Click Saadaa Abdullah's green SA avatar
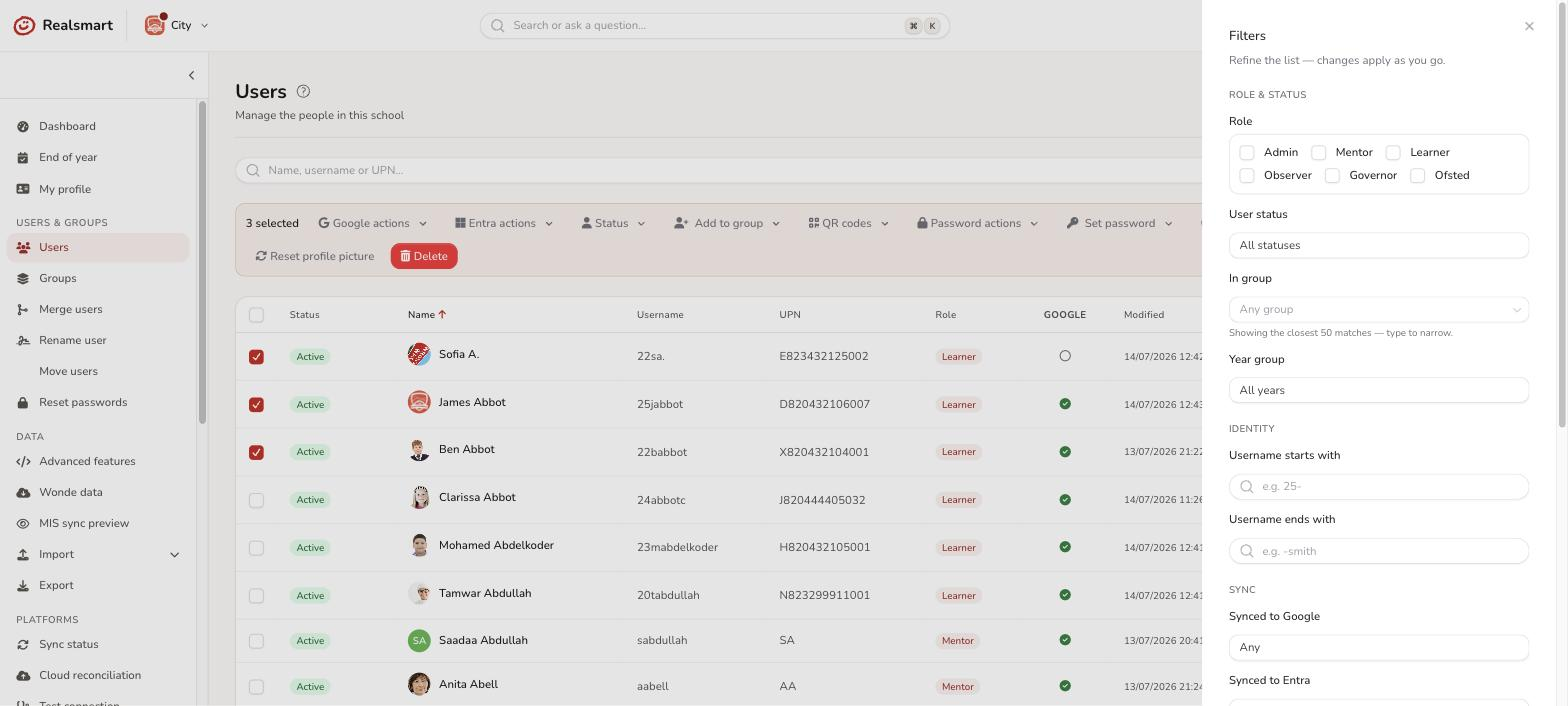Screen dimensions: 1568x706 (x=419, y=640)
